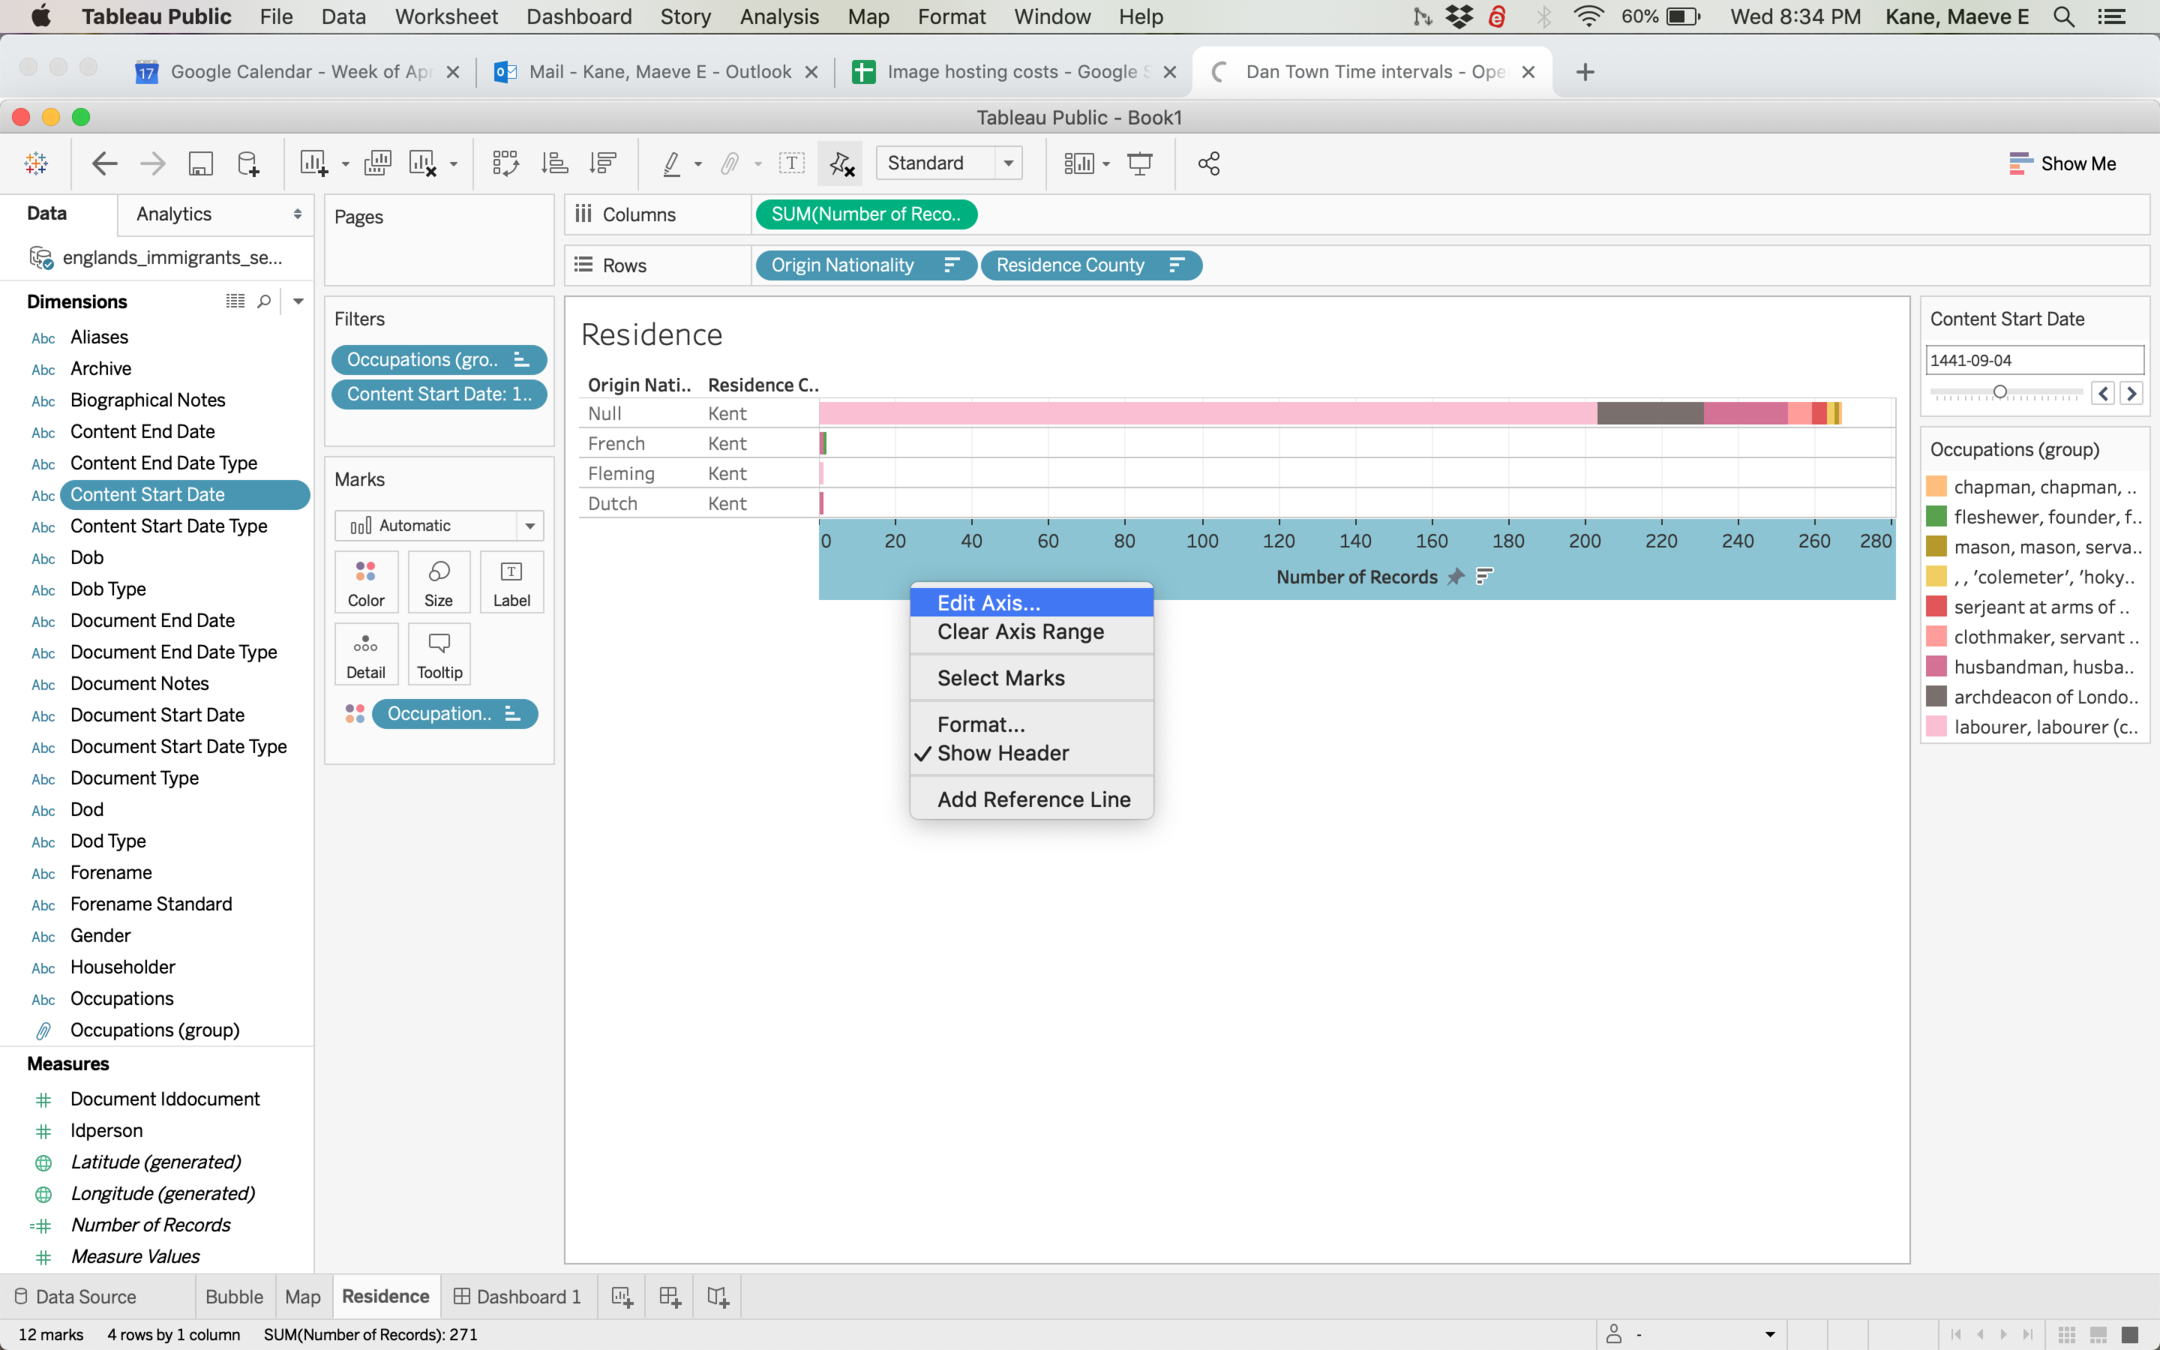Screen dimensions: 2160x1350
Task: Click the Content Start Date slider handle
Action: [2000, 392]
